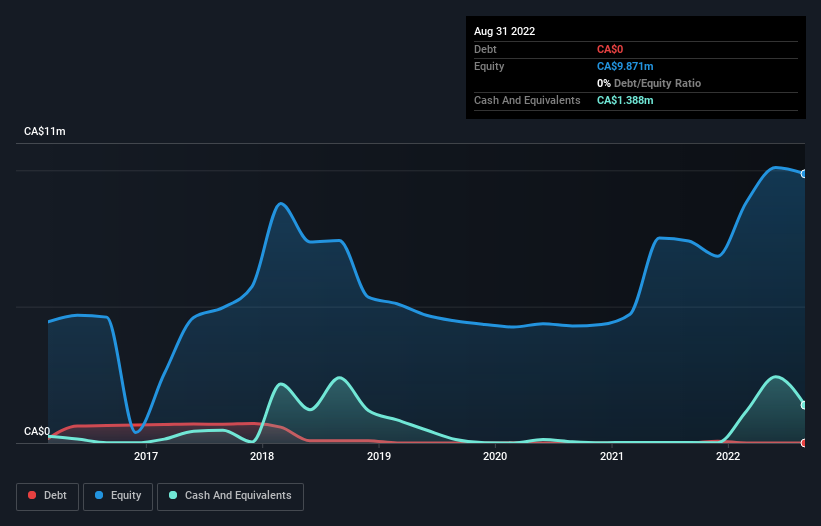Click the CA$11m y-axis label
This screenshot has height=526, width=821.
[x=45, y=131]
